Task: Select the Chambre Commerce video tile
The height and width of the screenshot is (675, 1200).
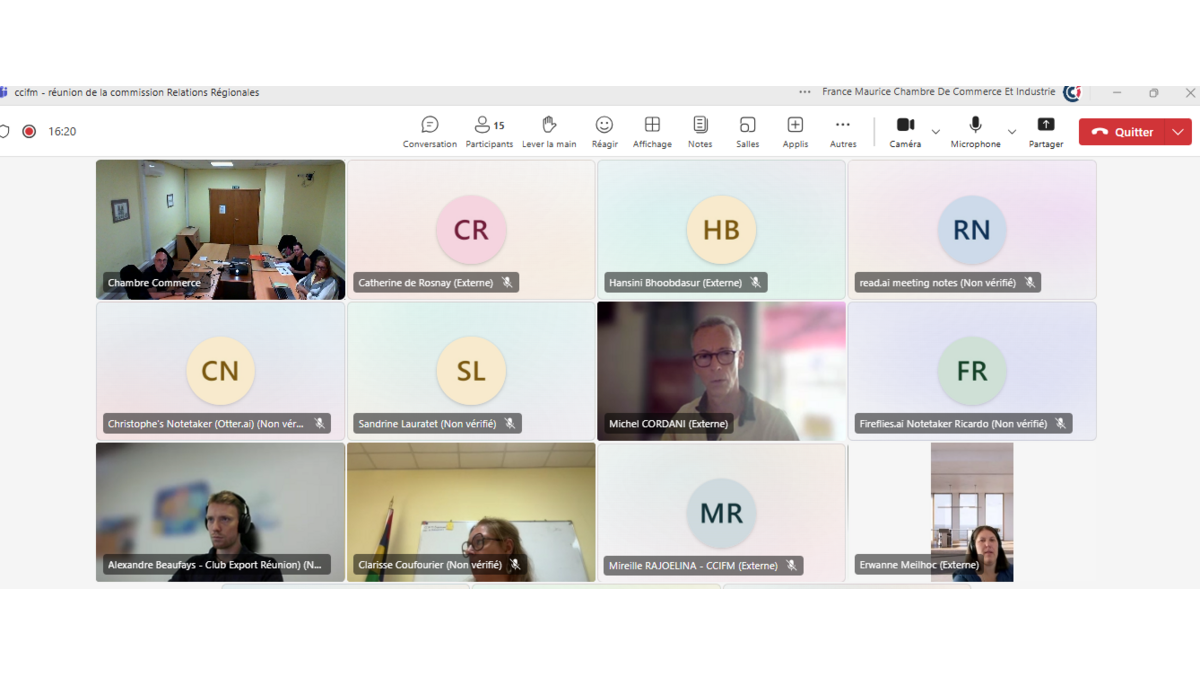Action: (220, 229)
